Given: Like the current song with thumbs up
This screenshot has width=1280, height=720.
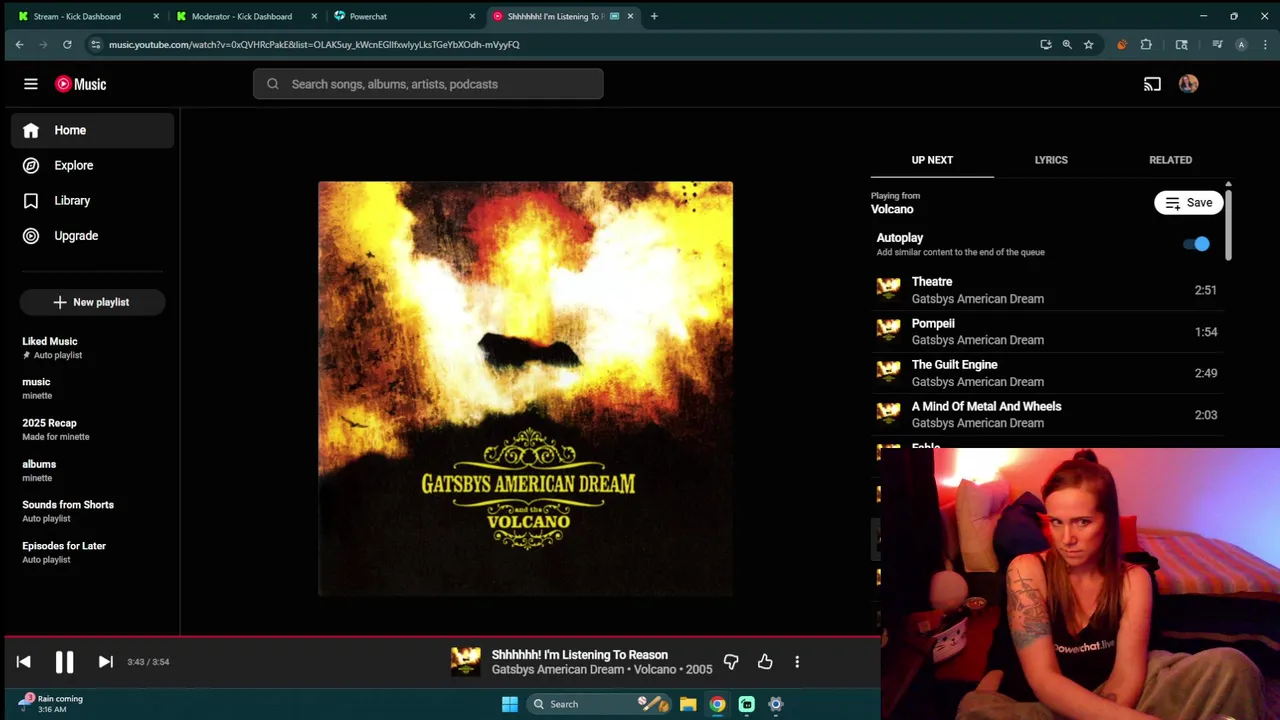Looking at the screenshot, I should [x=765, y=661].
